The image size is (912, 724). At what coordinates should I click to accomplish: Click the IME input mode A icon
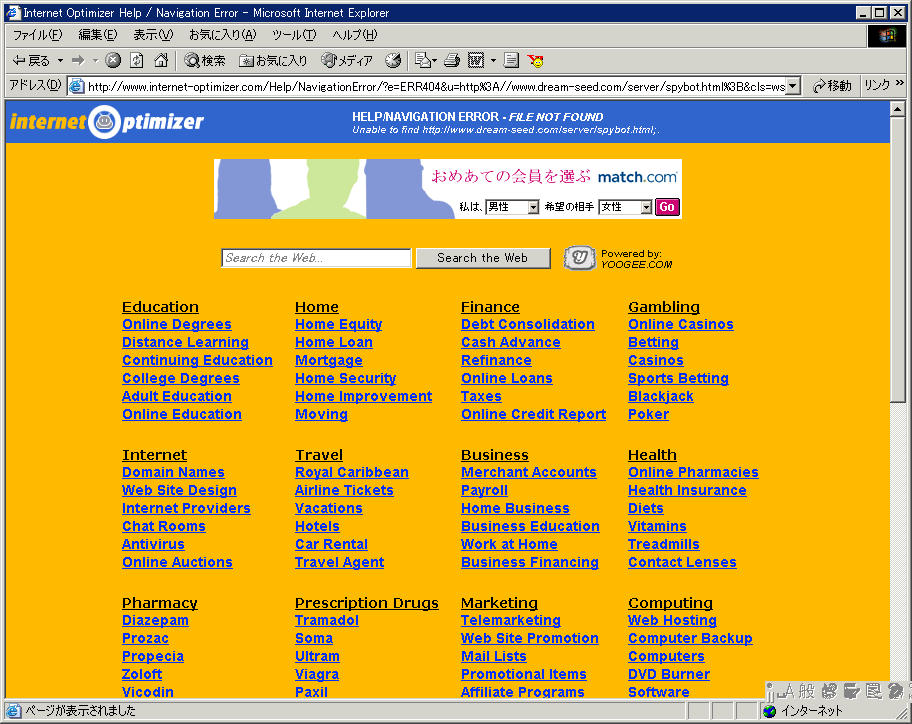pos(786,691)
